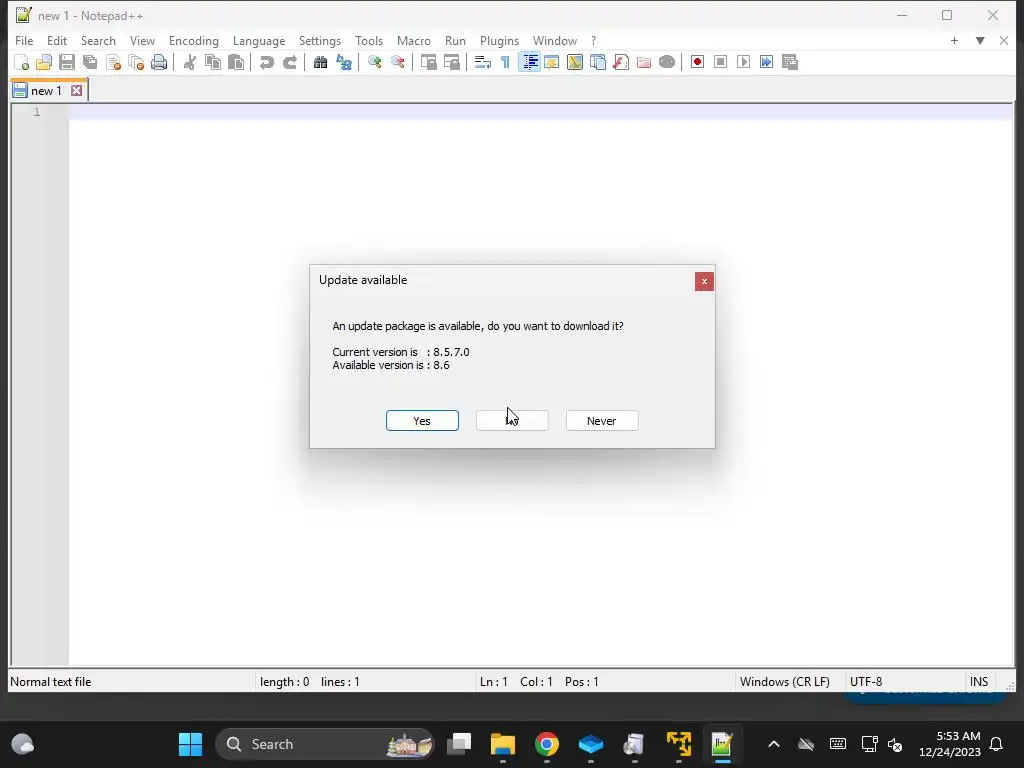Screen dimensions: 1024x768
Task: Print the document toolbar icon
Action: 159,62
